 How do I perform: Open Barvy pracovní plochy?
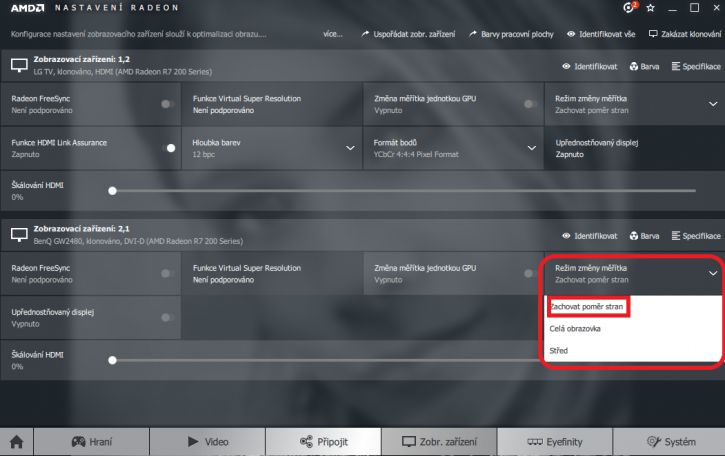(x=511, y=34)
